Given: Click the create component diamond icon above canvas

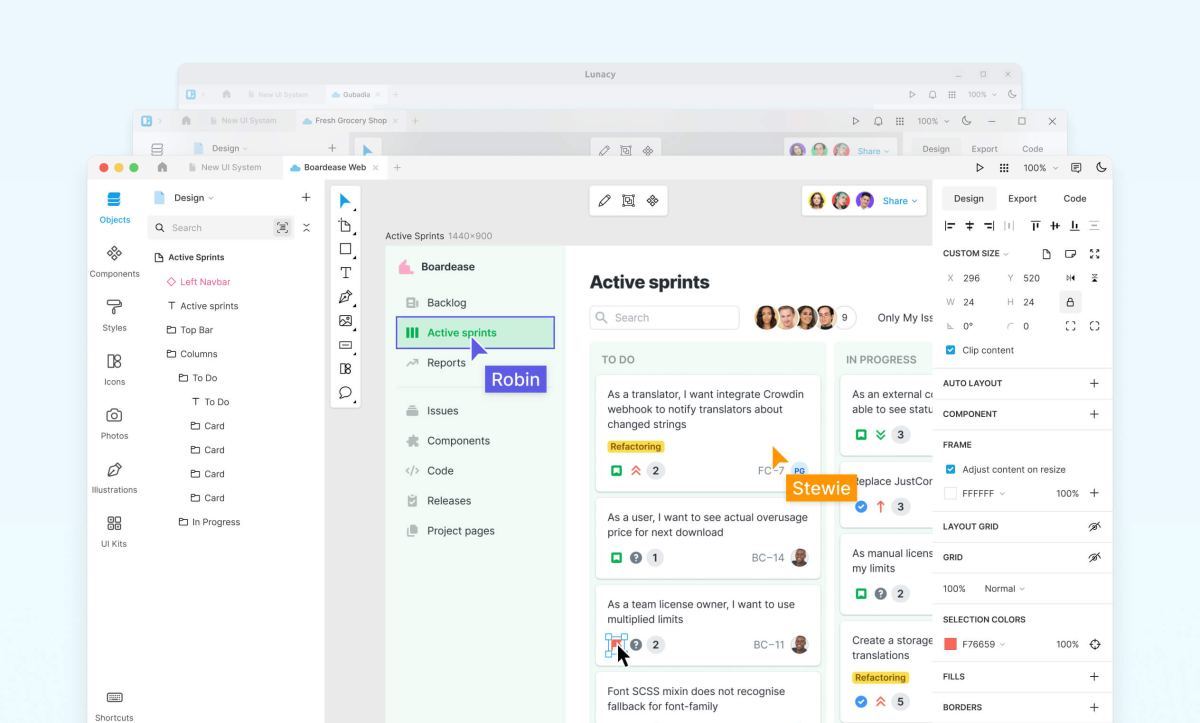Looking at the screenshot, I should [x=652, y=201].
